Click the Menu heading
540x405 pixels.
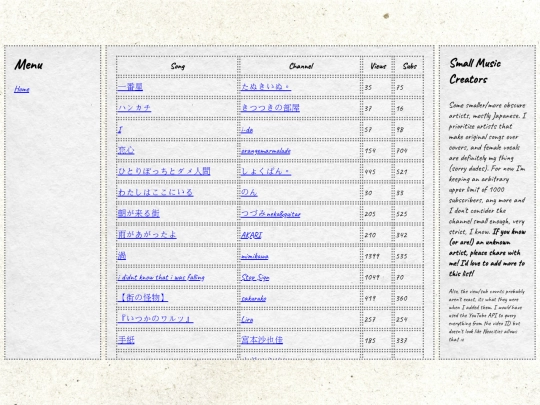[x=29, y=65]
